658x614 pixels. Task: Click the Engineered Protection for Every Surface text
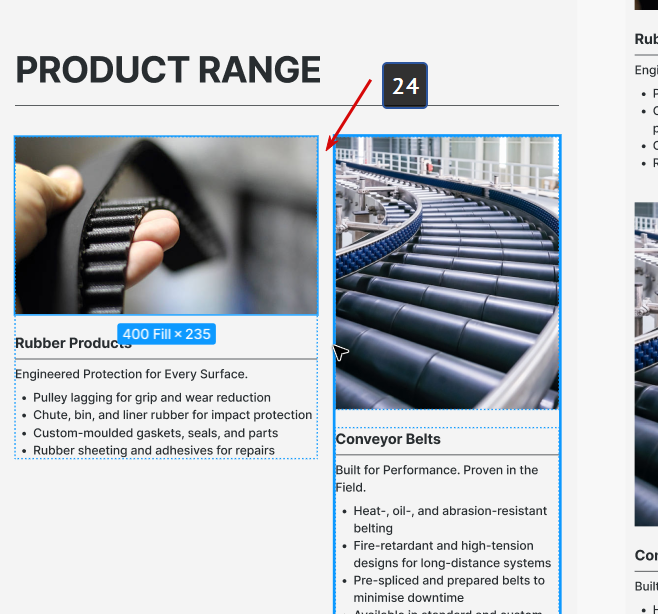131,374
